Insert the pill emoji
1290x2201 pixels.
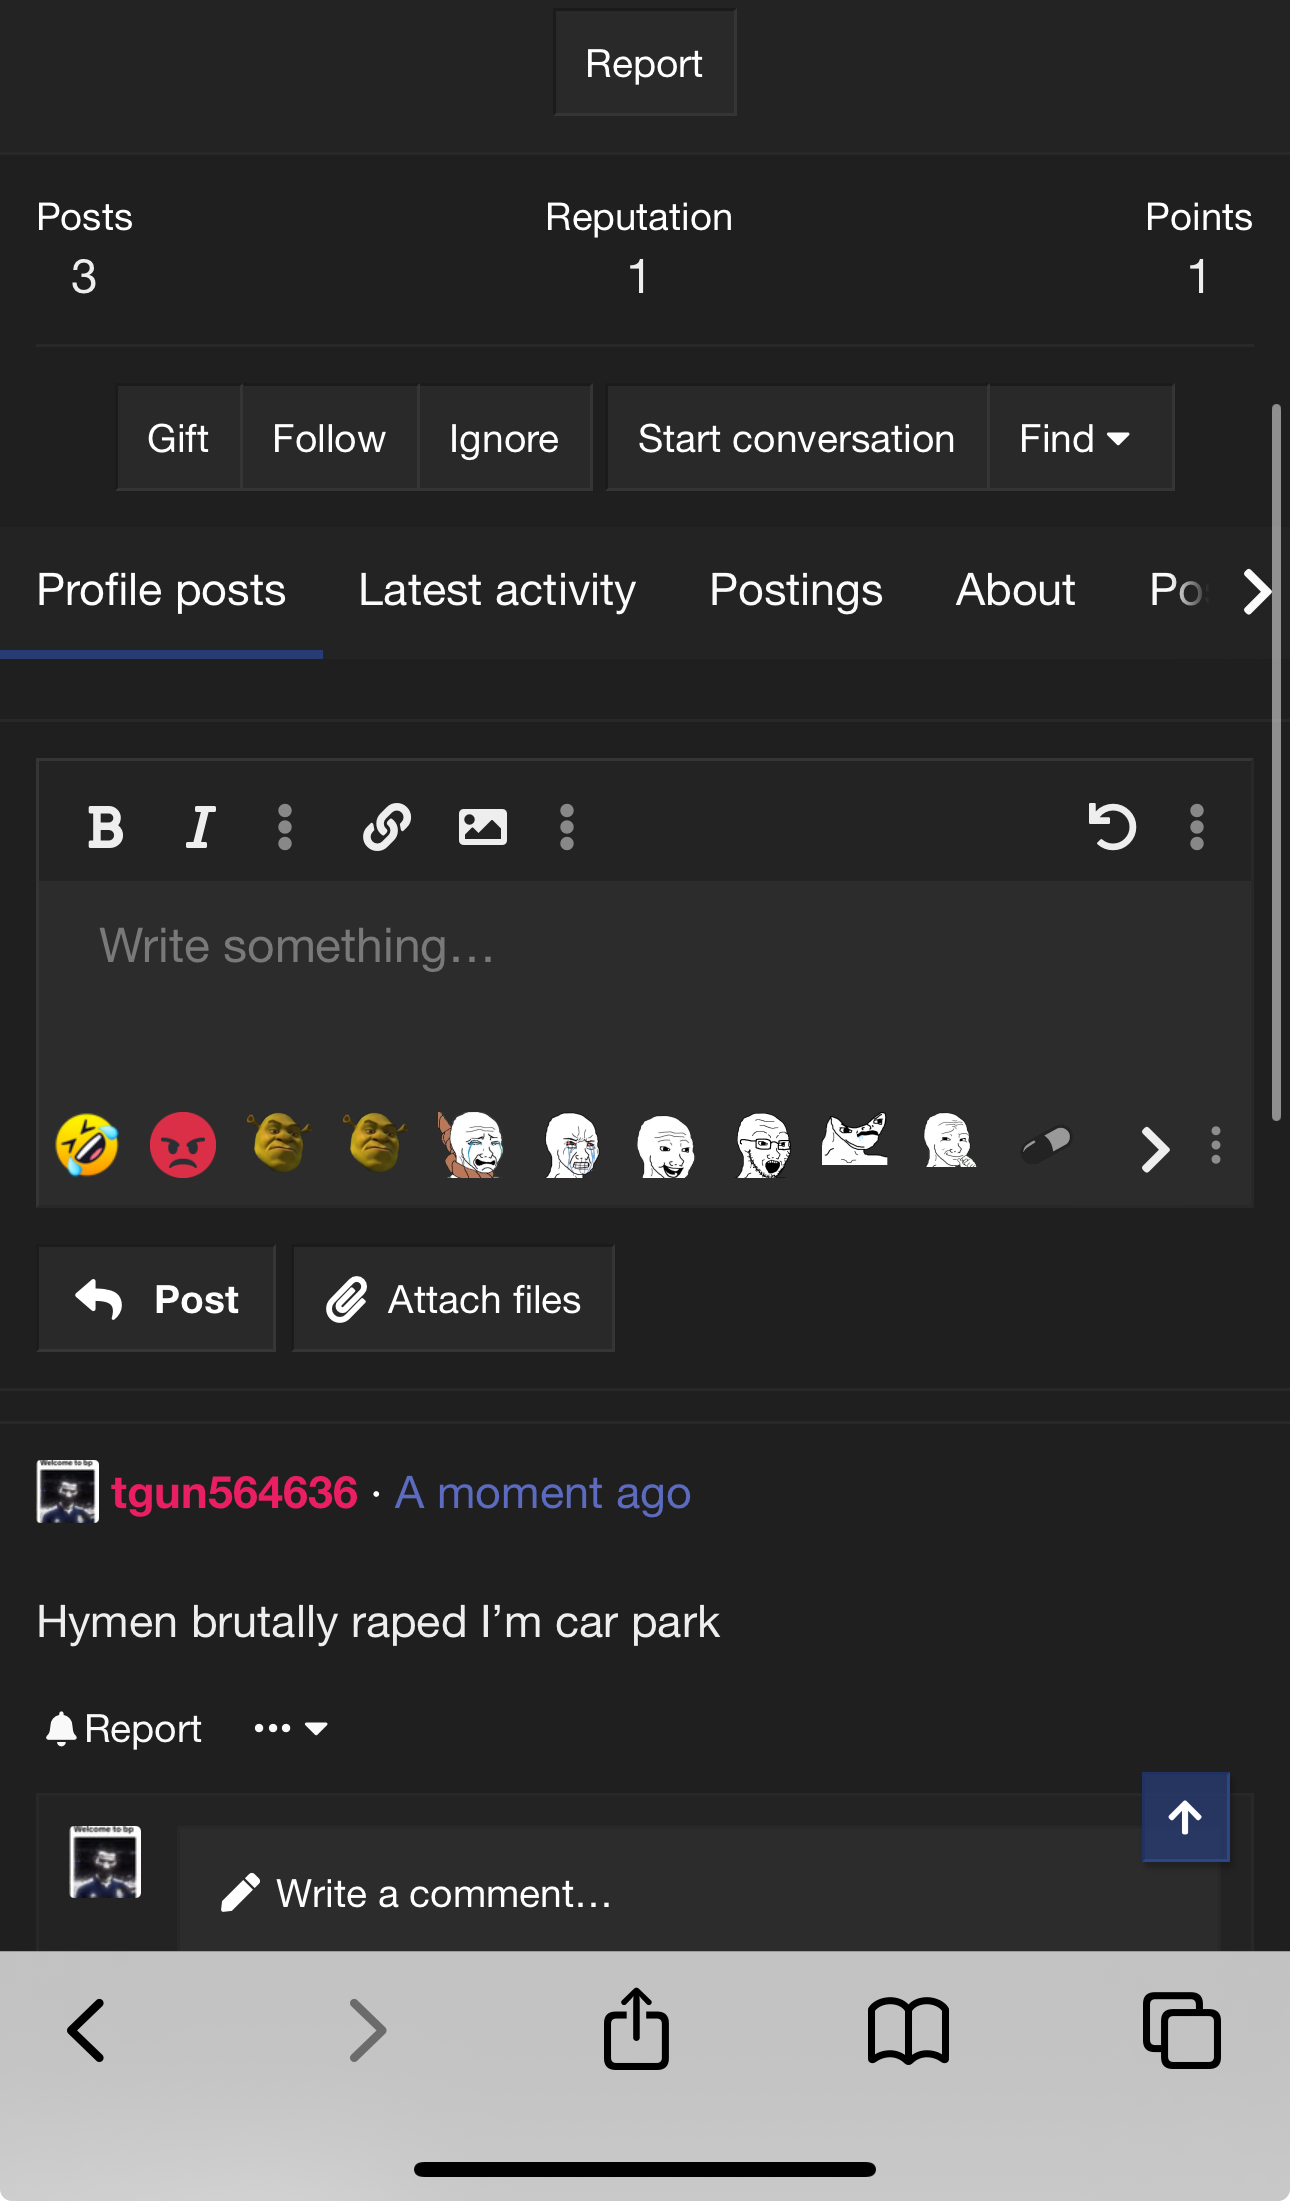[1046, 1145]
